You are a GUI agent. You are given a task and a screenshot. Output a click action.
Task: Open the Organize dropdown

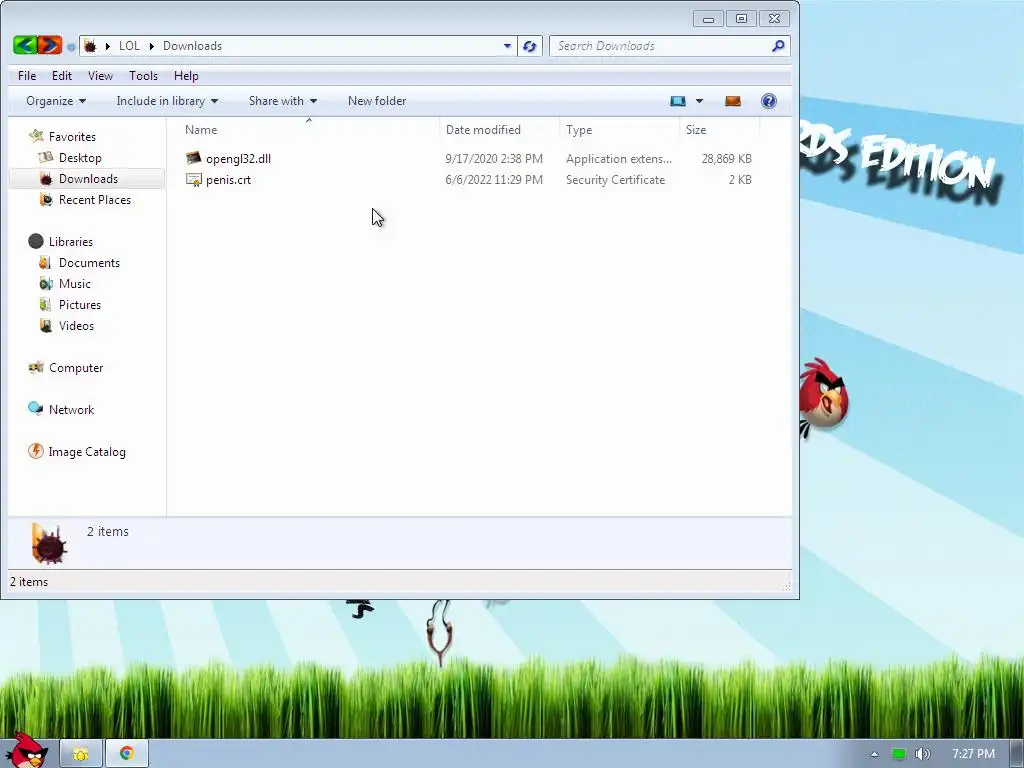coord(56,101)
